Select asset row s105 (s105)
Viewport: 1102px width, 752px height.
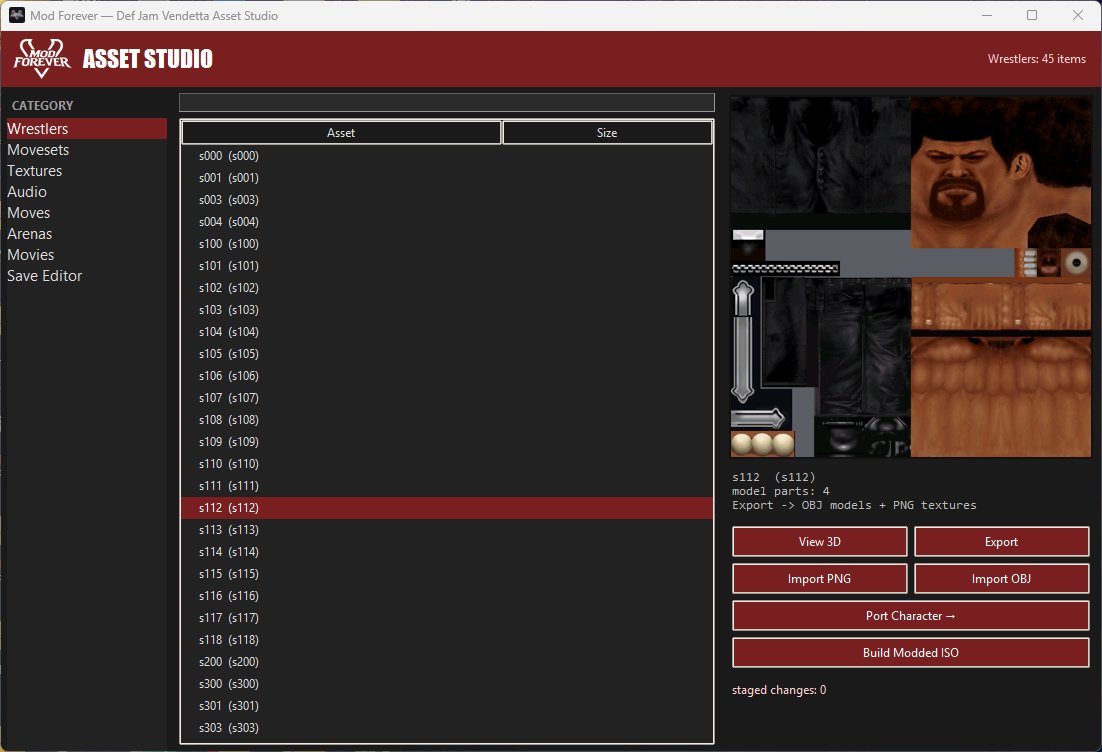(x=447, y=354)
